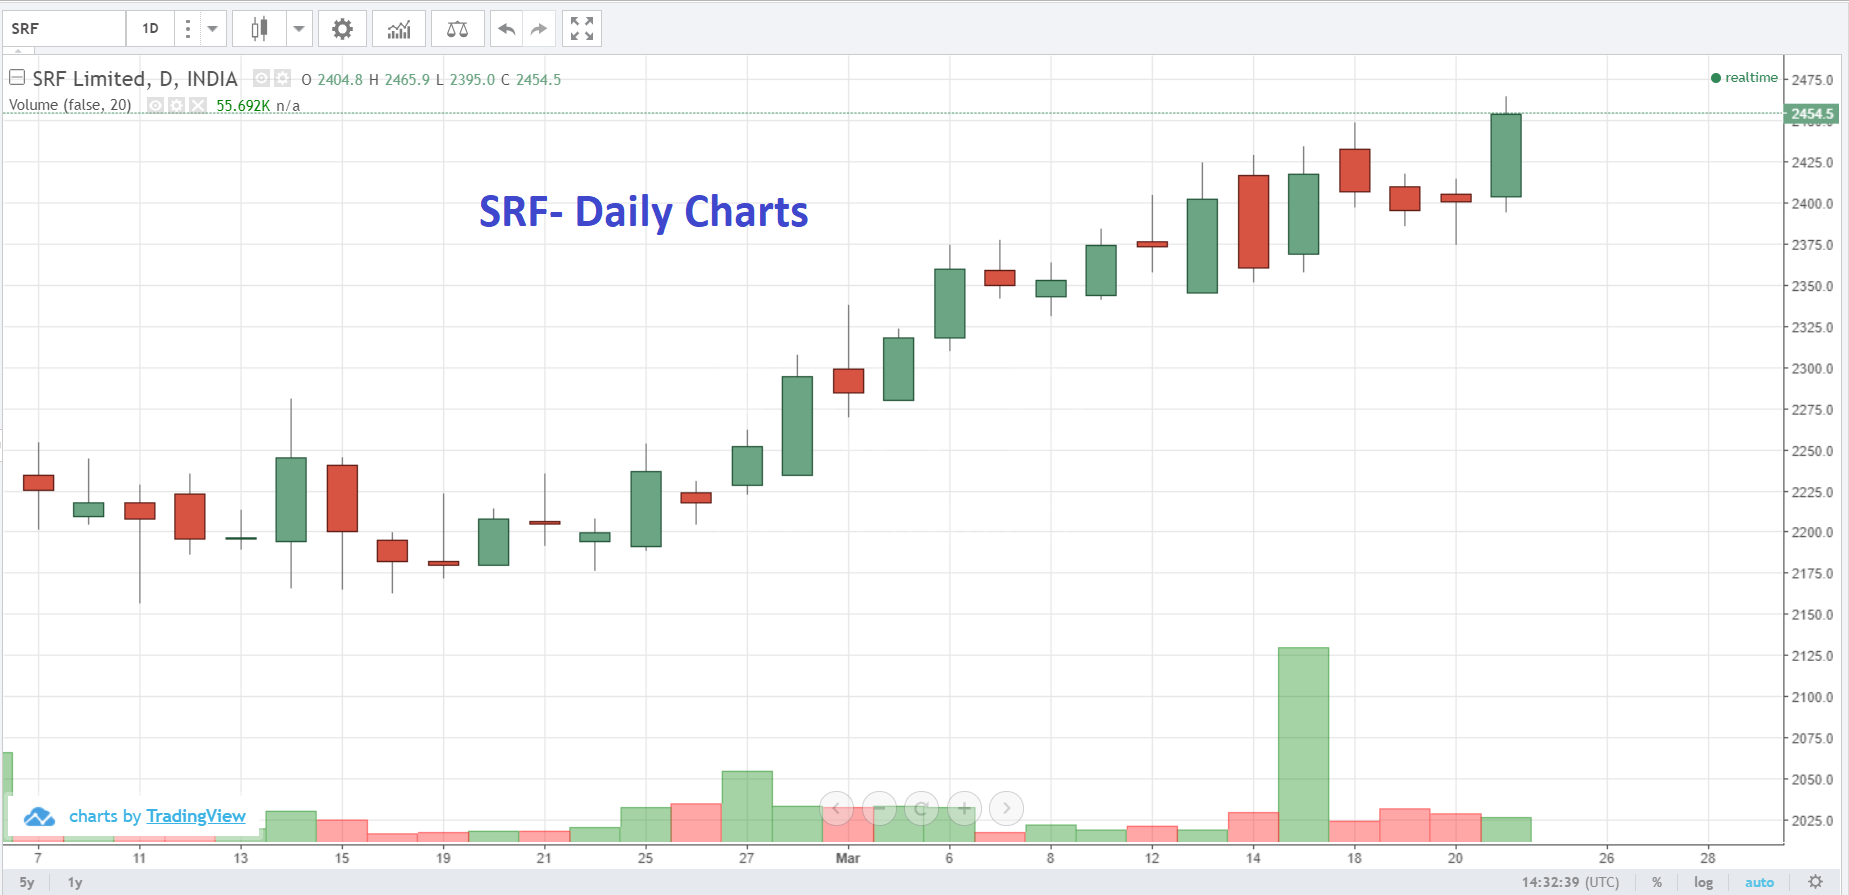Viewport: 1849px width, 895px height.
Task: Click the TradingView cloud logo
Action: (39, 817)
